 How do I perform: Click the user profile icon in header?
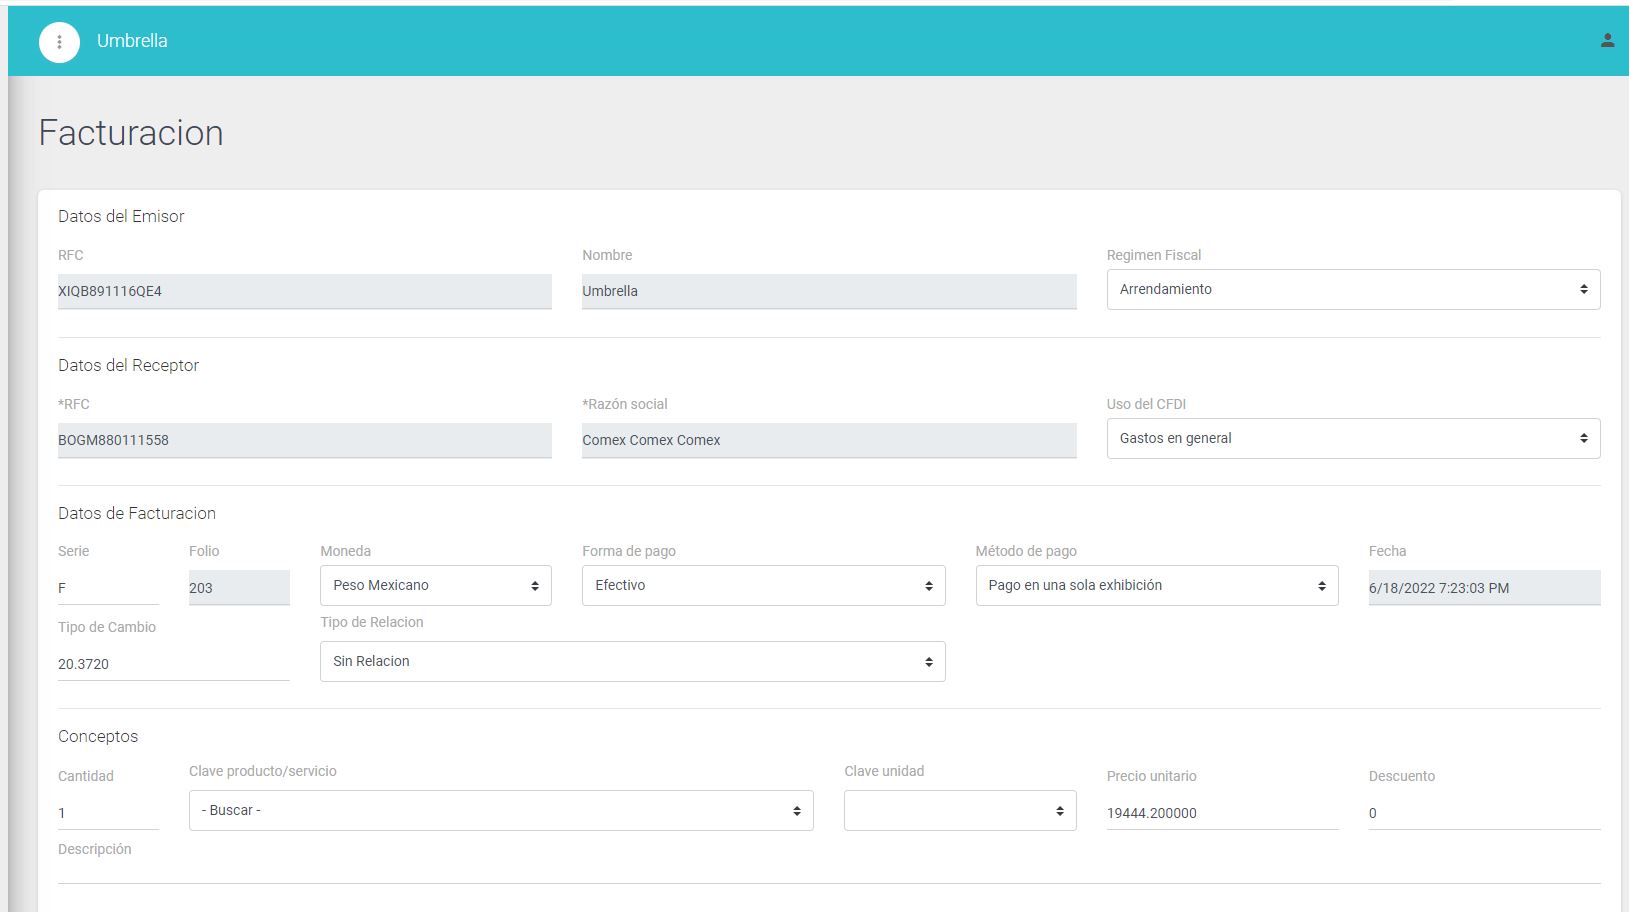pos(1607,41)
